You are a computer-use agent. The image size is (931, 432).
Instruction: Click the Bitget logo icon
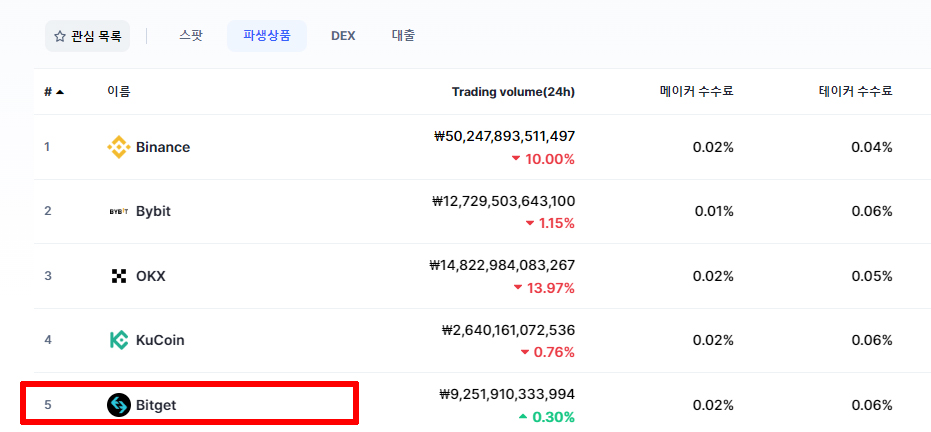point(119,405)
